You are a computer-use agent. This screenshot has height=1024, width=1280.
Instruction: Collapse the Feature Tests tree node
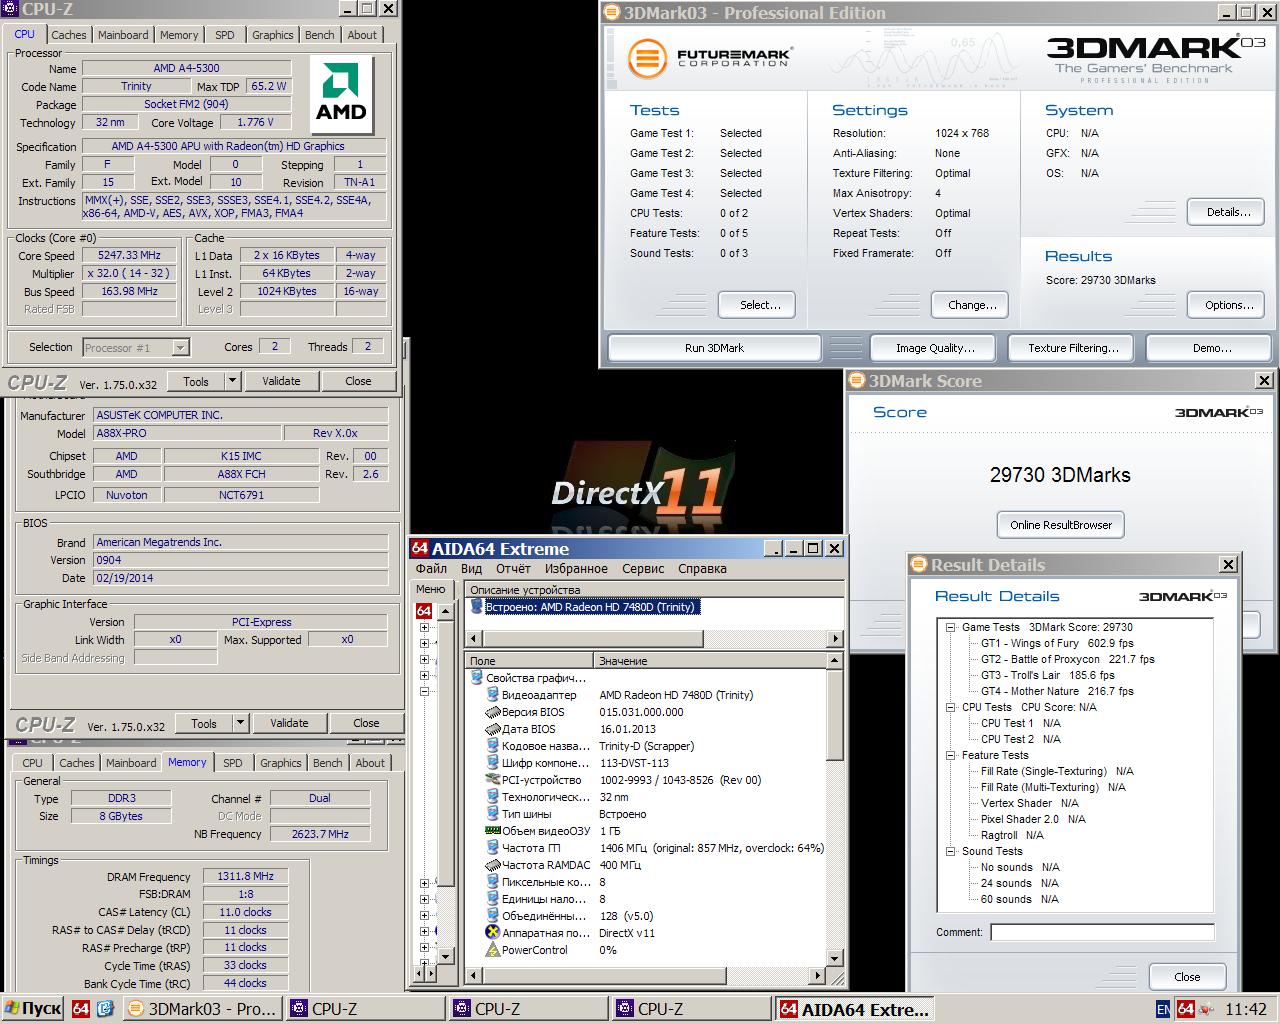click(x=951, y=755)
